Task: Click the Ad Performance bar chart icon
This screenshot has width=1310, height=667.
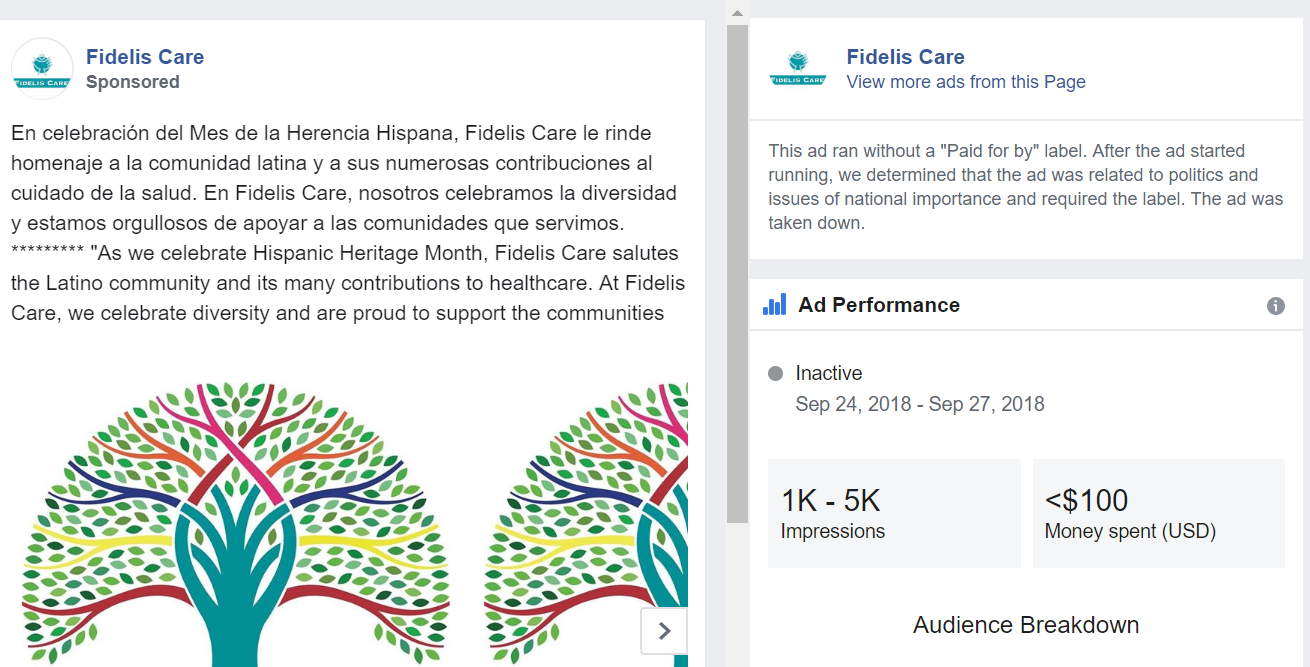Action: (x=774, y=305)
